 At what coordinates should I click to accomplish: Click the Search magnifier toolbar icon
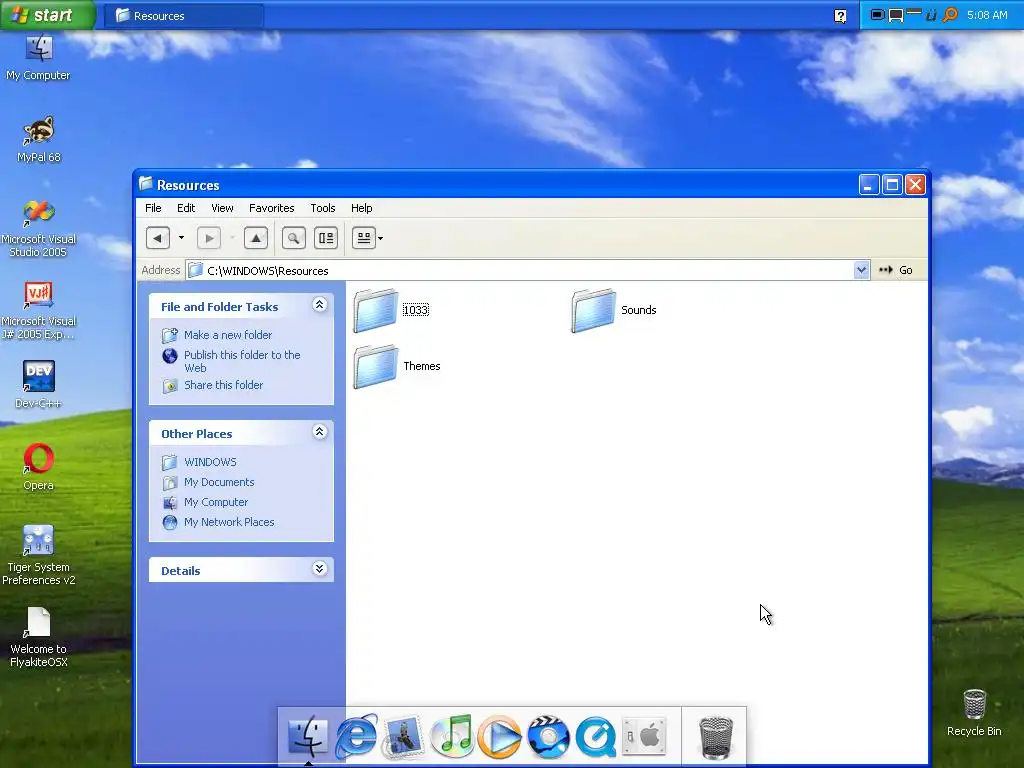tap(294, 238)
